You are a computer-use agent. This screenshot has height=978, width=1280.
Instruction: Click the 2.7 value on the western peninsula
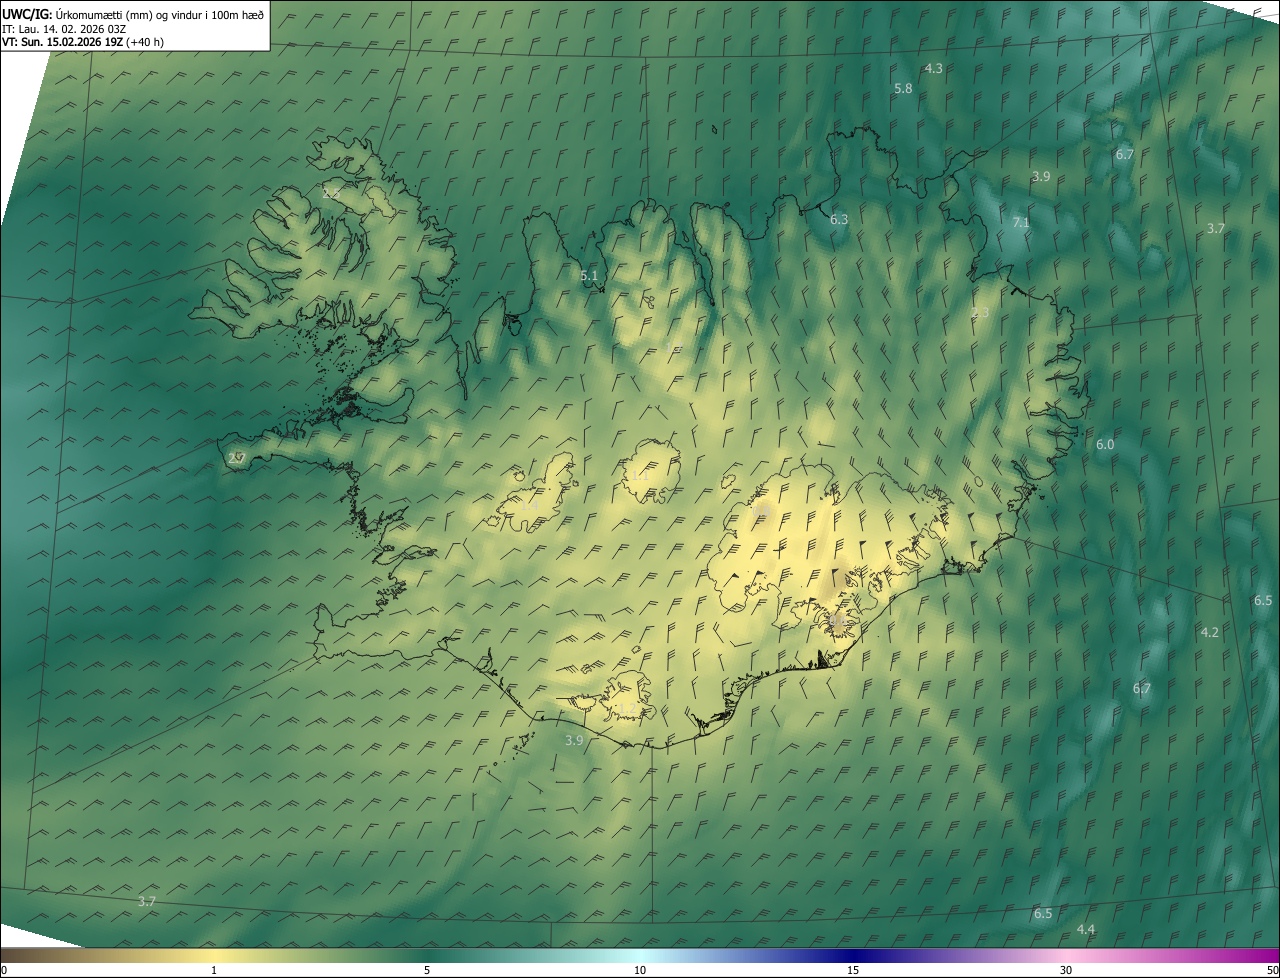point(237,459)
